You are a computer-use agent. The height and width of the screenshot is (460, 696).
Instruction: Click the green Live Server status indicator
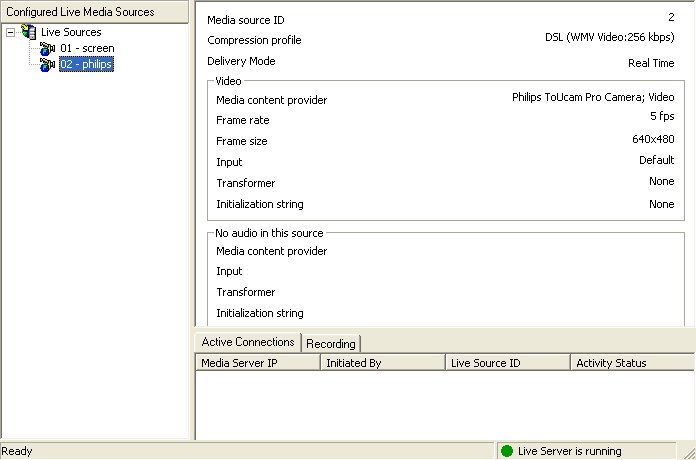(507, 451)
